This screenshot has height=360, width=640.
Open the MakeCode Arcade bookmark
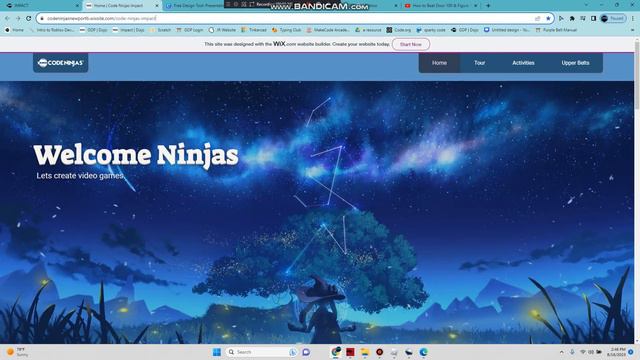(x=328, y=30)
